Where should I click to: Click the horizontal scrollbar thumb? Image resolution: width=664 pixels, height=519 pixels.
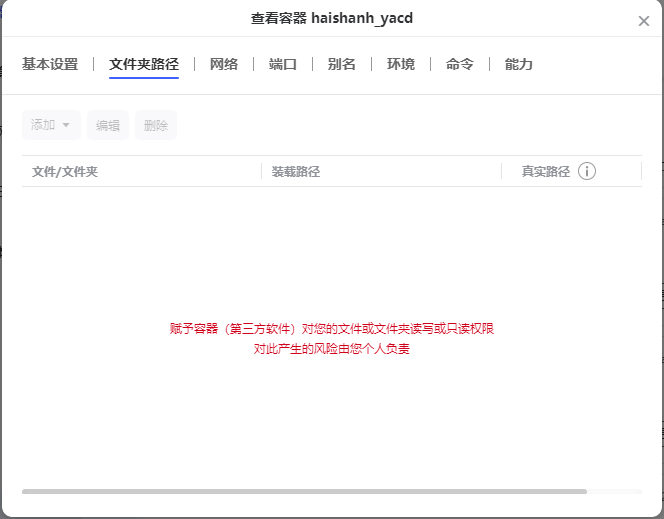point(304,491)
